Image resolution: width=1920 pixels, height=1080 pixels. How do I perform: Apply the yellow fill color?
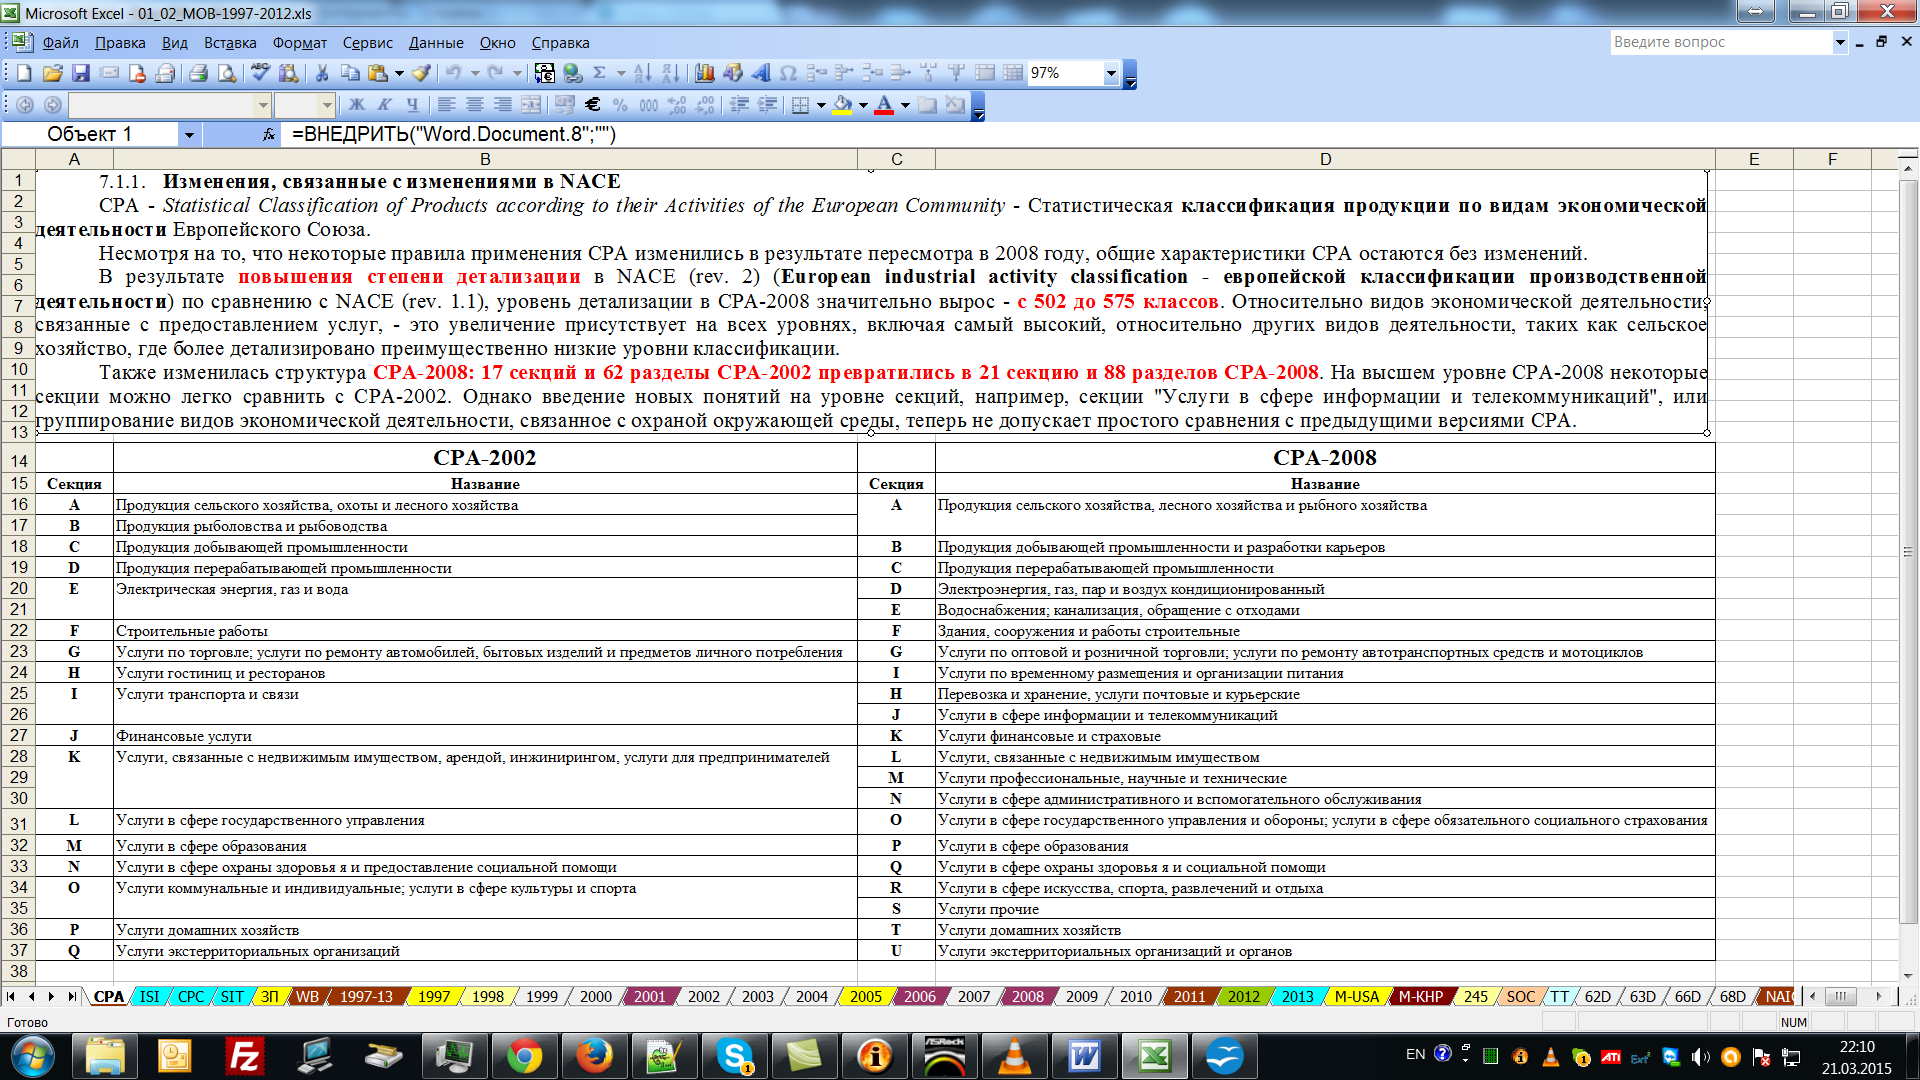coord(842,105)
